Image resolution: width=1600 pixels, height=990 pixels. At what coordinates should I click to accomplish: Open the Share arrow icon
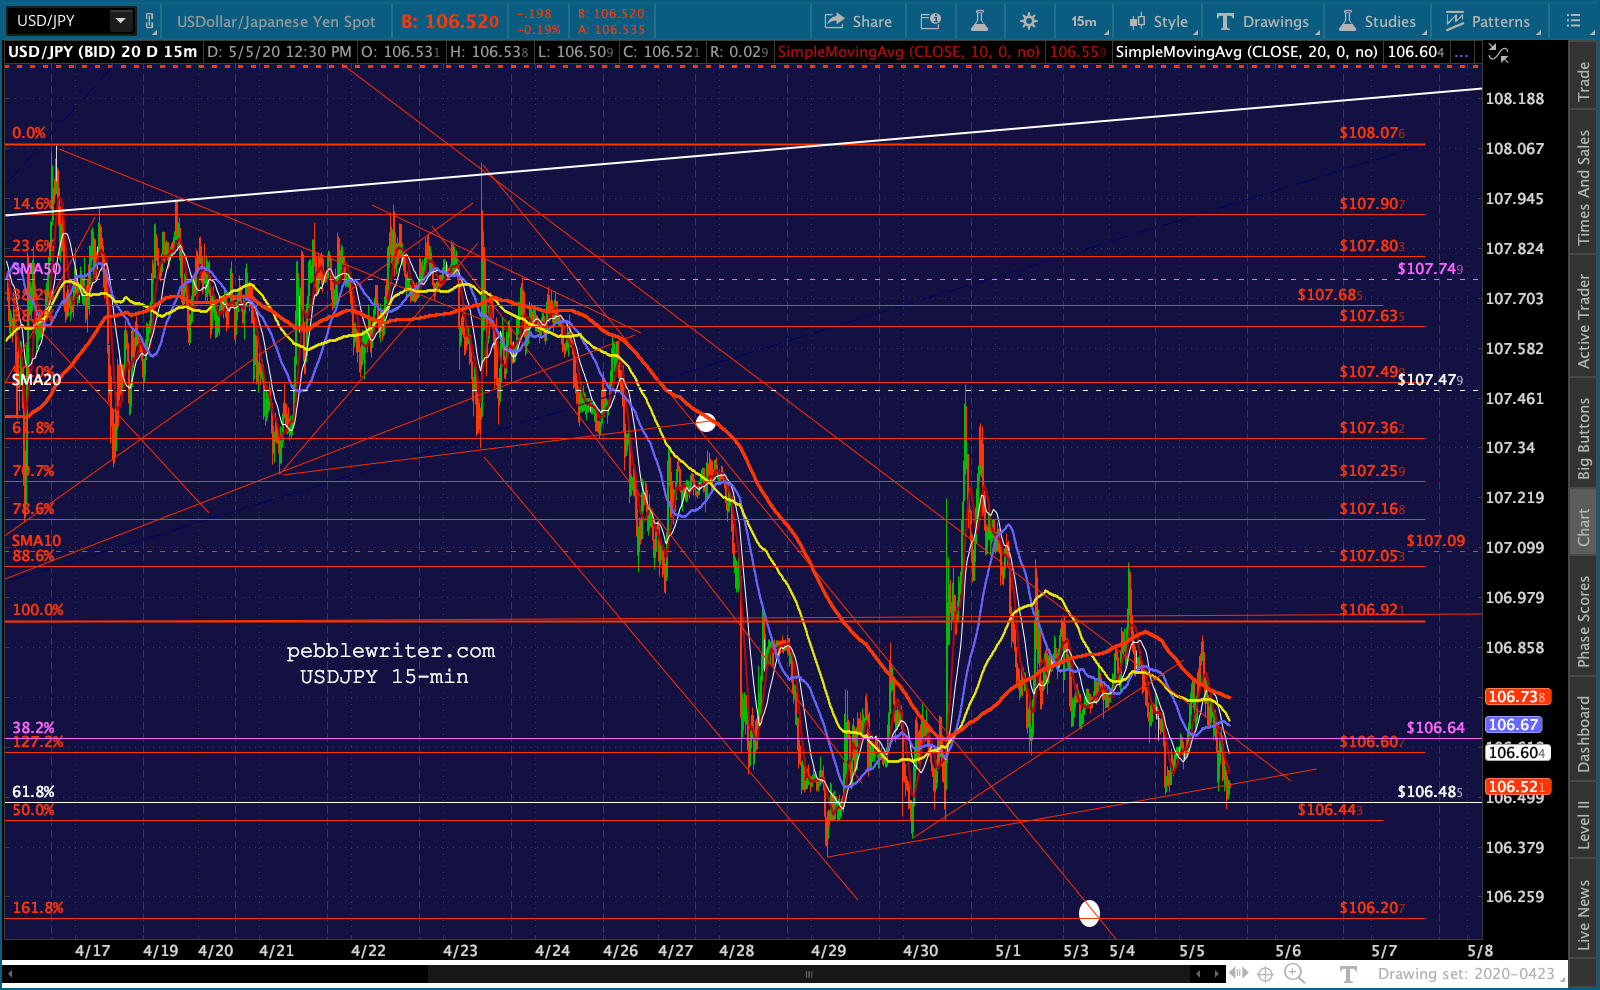coord(834,21)
